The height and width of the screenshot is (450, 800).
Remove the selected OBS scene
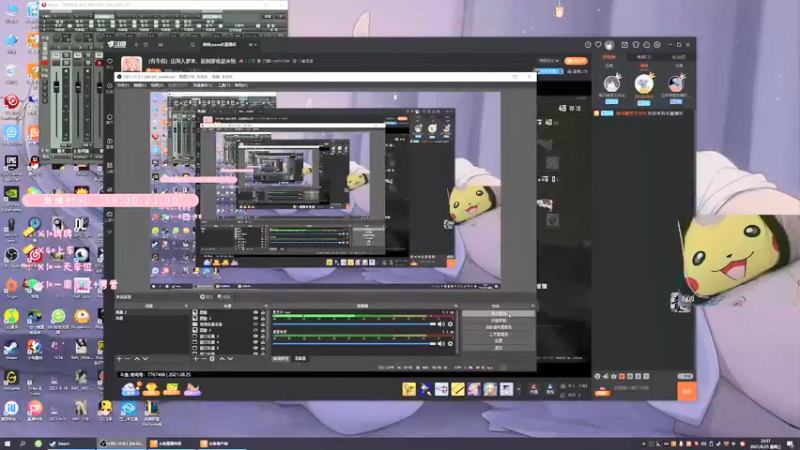click(x=128, y=359)
